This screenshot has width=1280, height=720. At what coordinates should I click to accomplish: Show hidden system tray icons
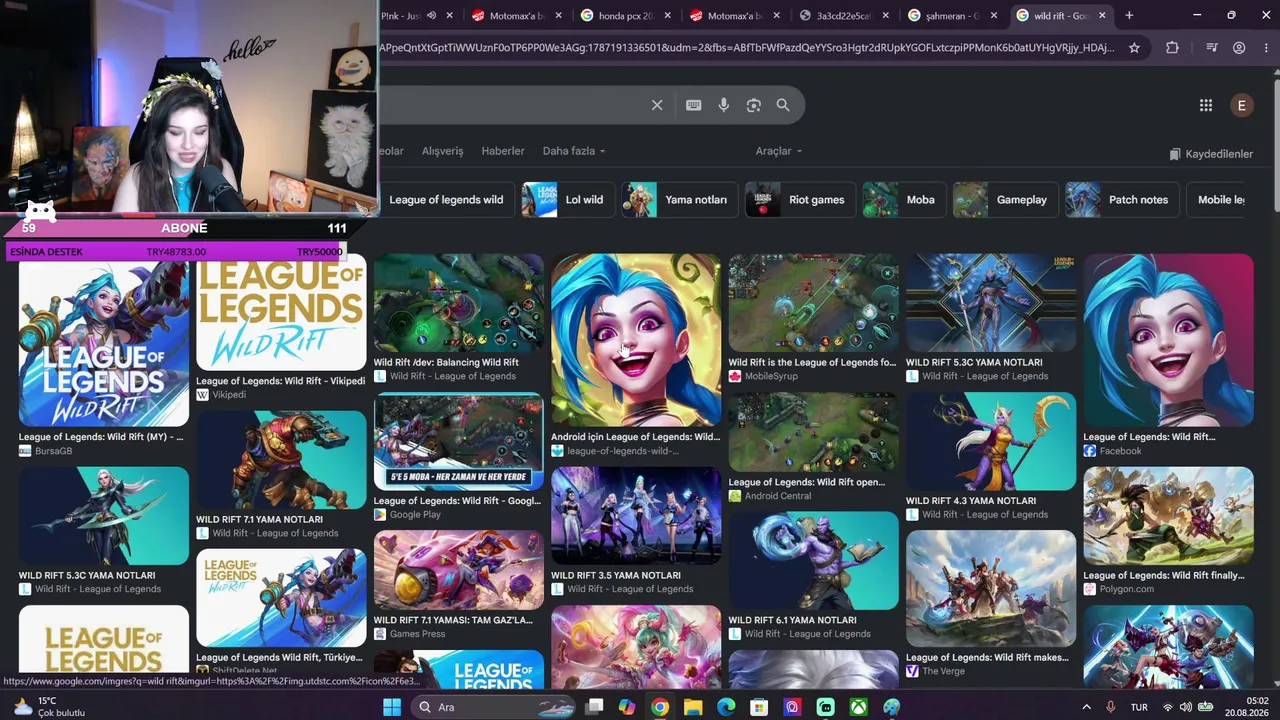[1087, 707]
